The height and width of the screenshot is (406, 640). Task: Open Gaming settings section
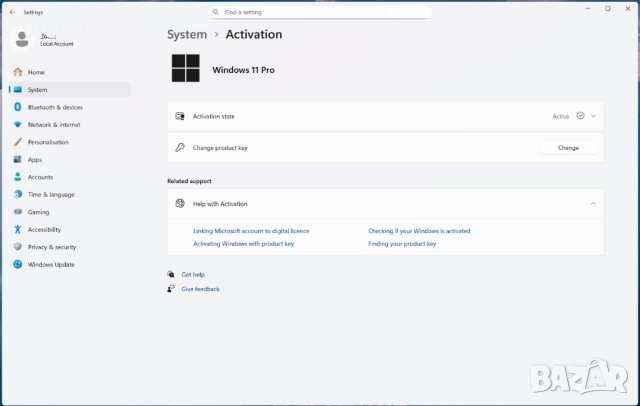(38, 212)
